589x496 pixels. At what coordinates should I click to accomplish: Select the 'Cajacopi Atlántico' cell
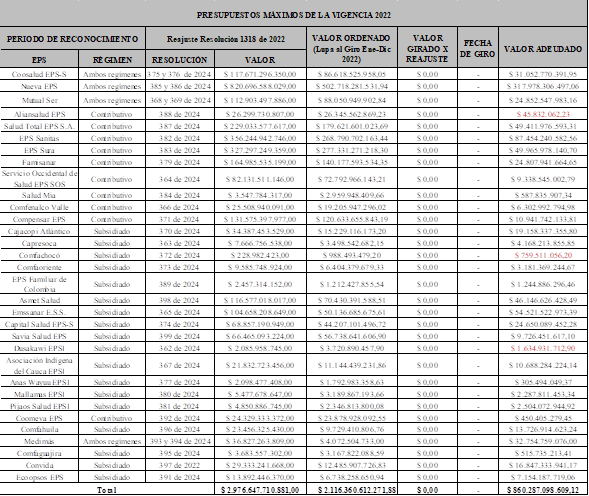click(x=39, y=231)
